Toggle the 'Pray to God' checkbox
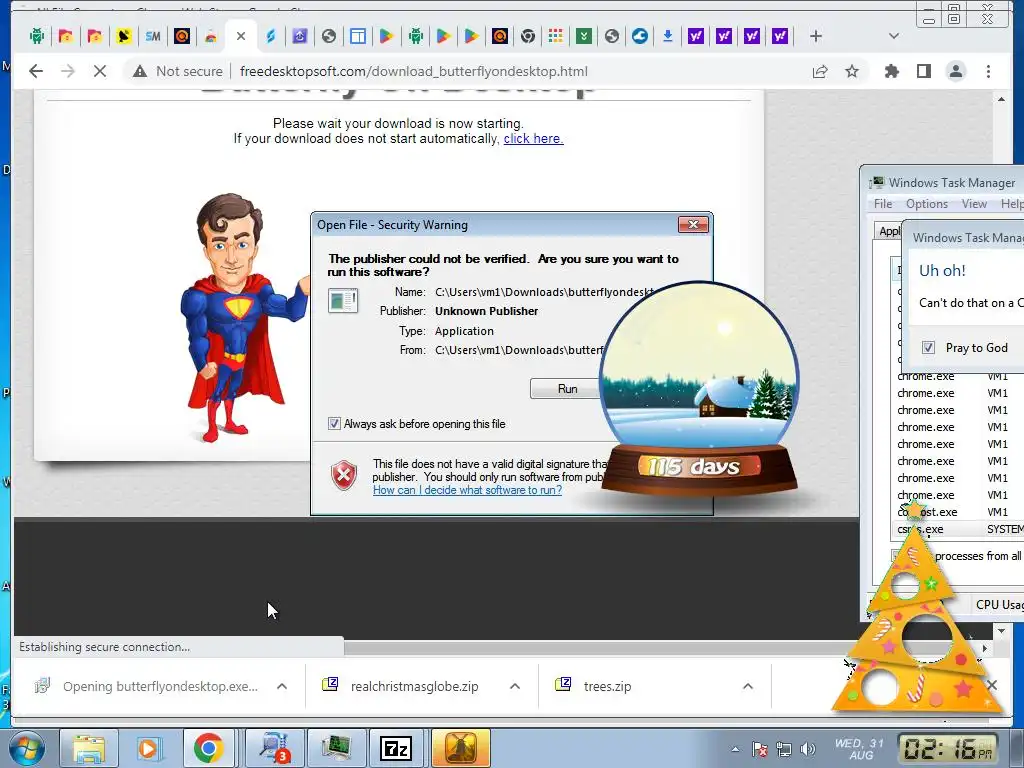 point(928,347)
